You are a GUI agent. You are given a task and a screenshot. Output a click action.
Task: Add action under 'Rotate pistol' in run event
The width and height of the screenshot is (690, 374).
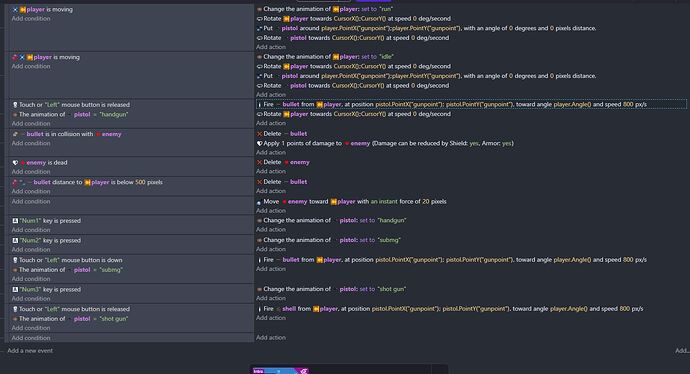tap(271, 47)
